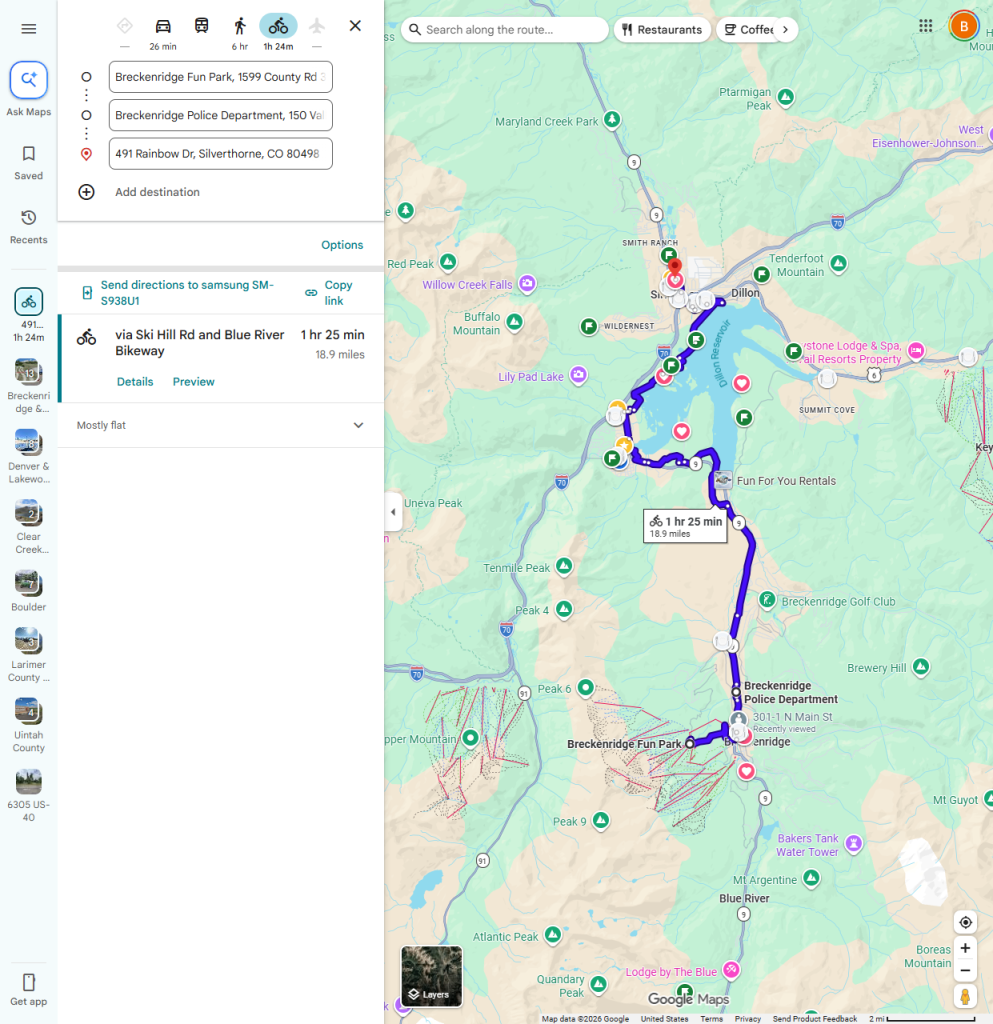The width and height of the screenshot is (993, 1024).
Task: Select flights travel mode
Action: point(317,26)
